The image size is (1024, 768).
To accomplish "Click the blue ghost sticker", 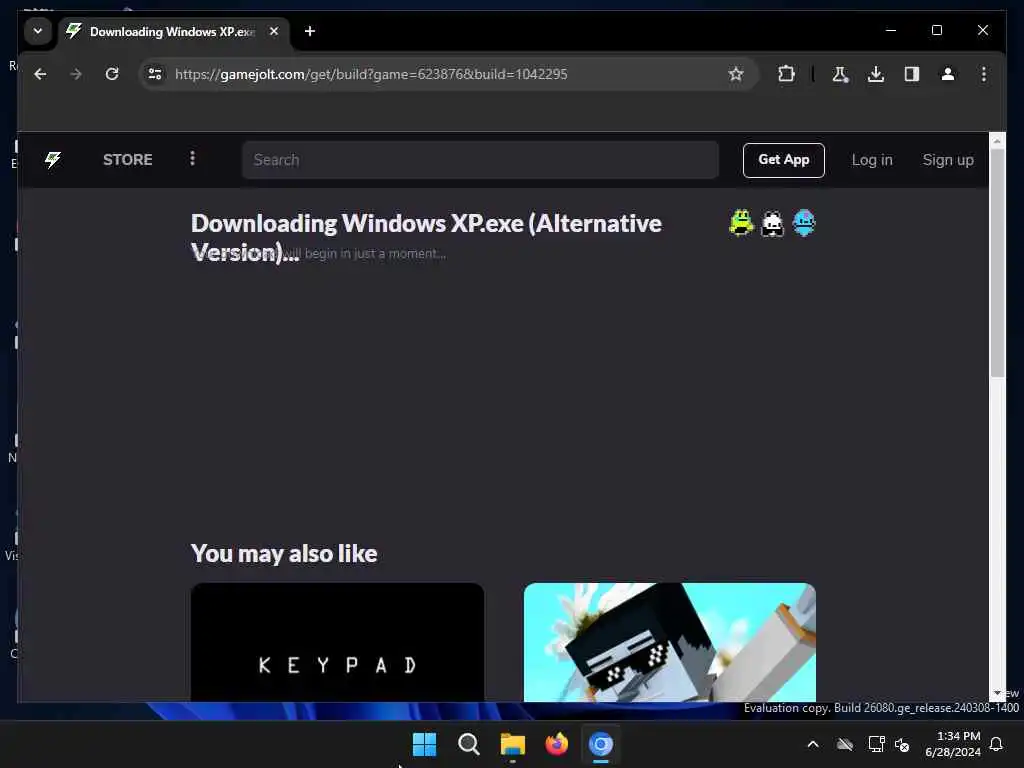I will coord(803,223).
